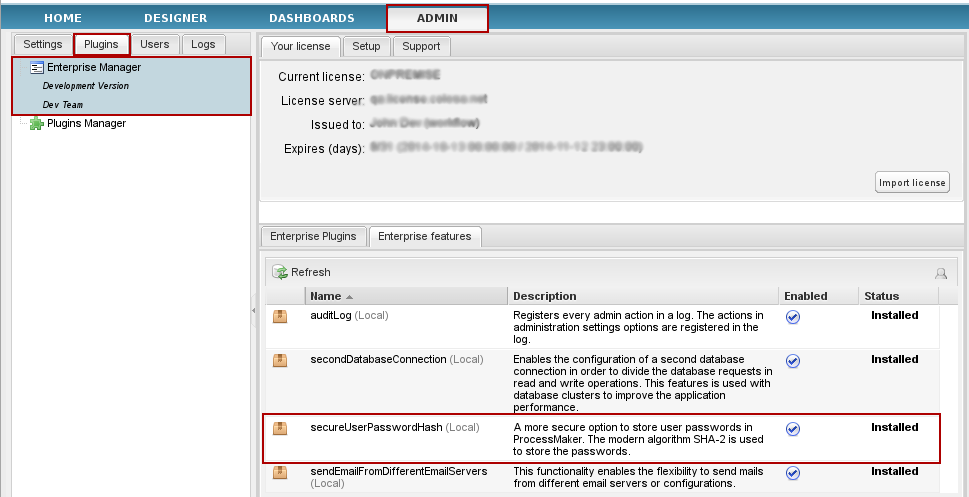Viewport: 969px width, 497px height.
Task: Open the DESIGNER menu
Action: coord(175,18)
